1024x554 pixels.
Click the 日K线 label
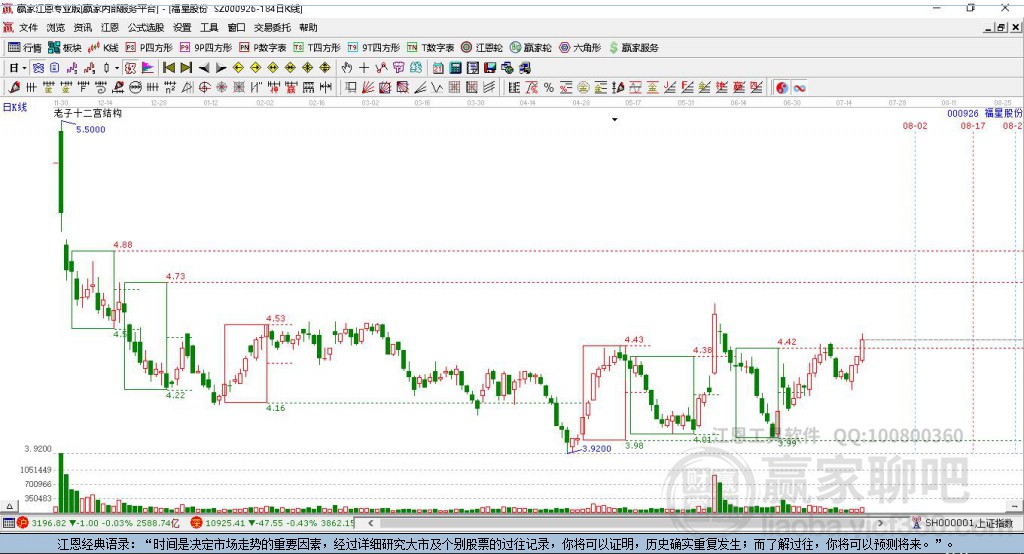click(x=15, y=107)
